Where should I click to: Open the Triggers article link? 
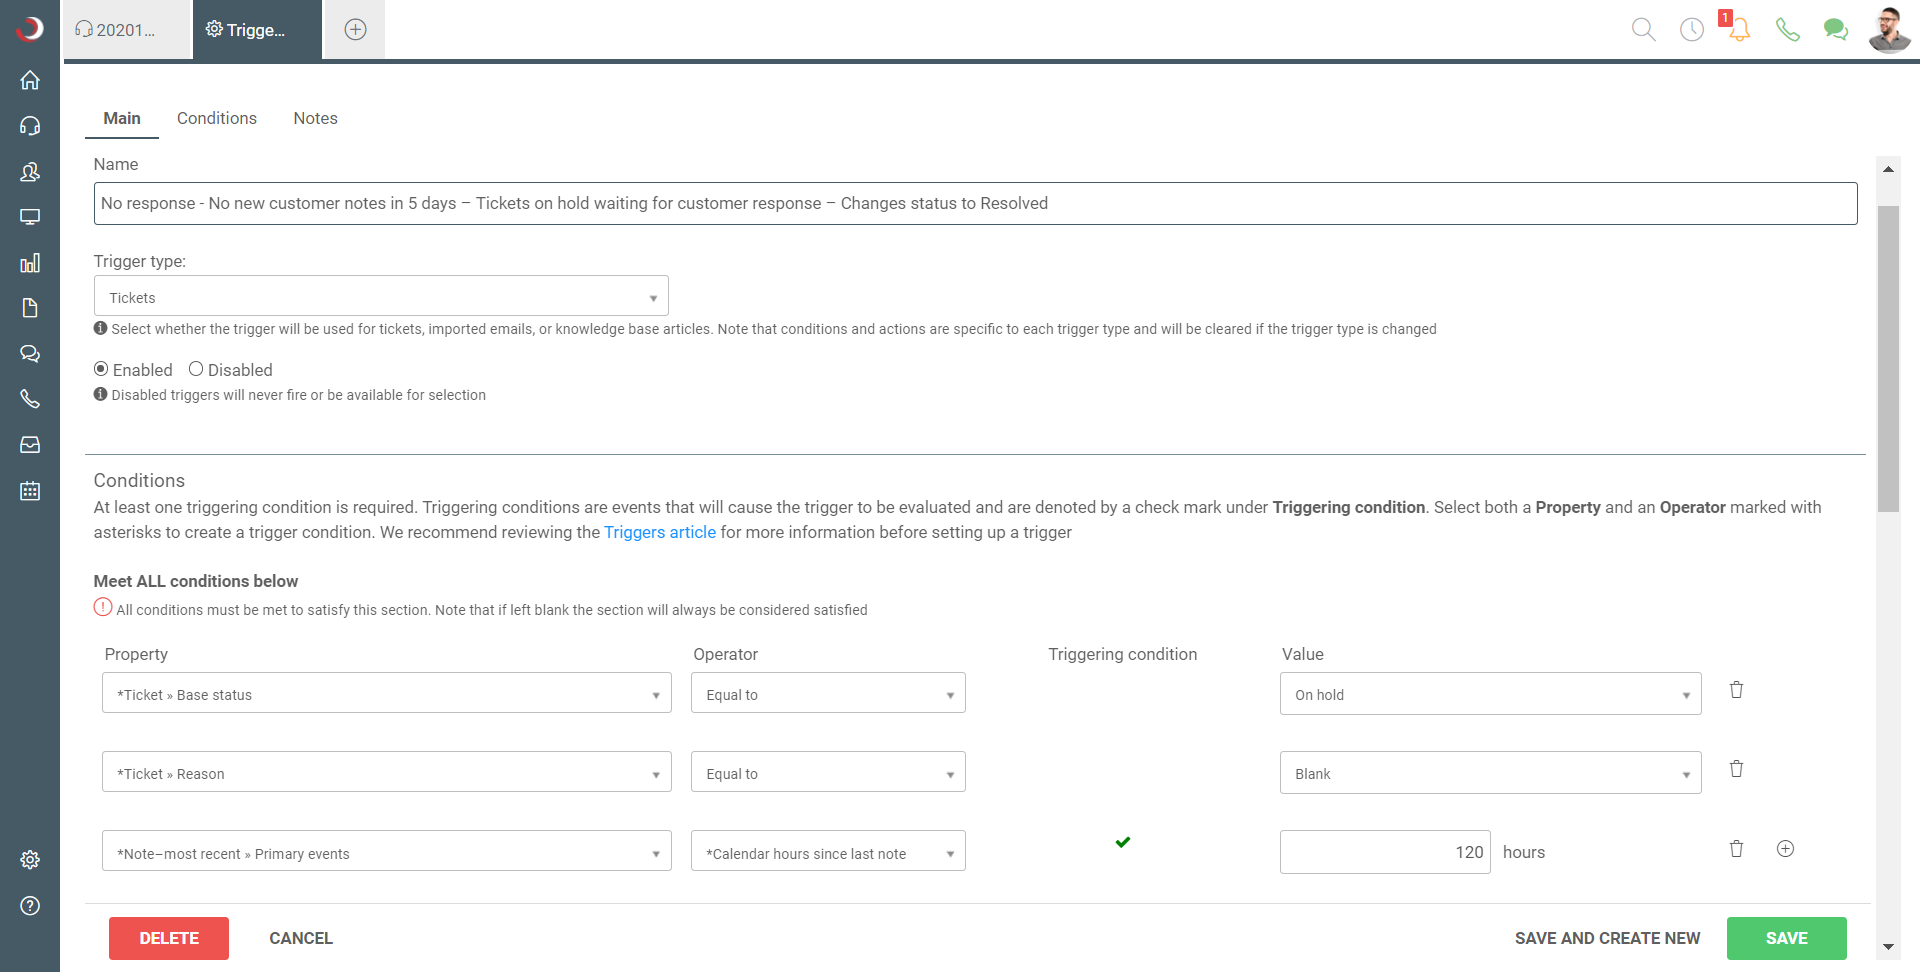(660, 532)
